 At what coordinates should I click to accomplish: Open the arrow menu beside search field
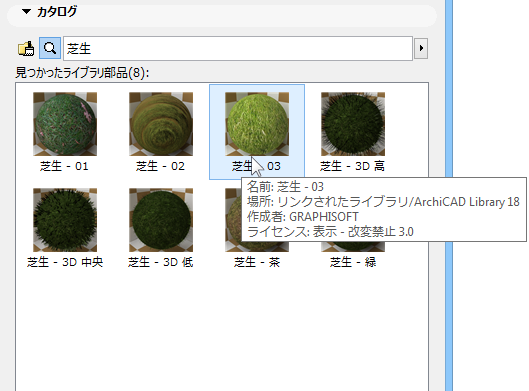(x=421, y=49)
